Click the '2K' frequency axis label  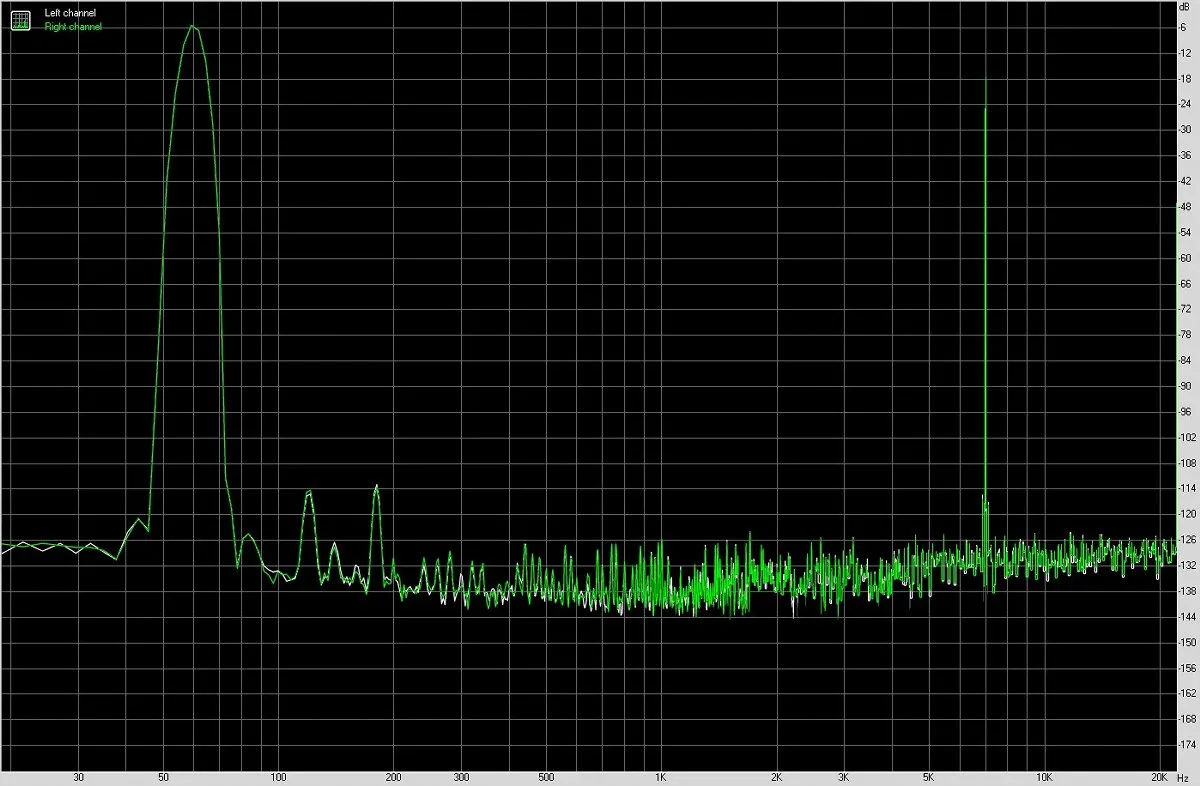776,777
